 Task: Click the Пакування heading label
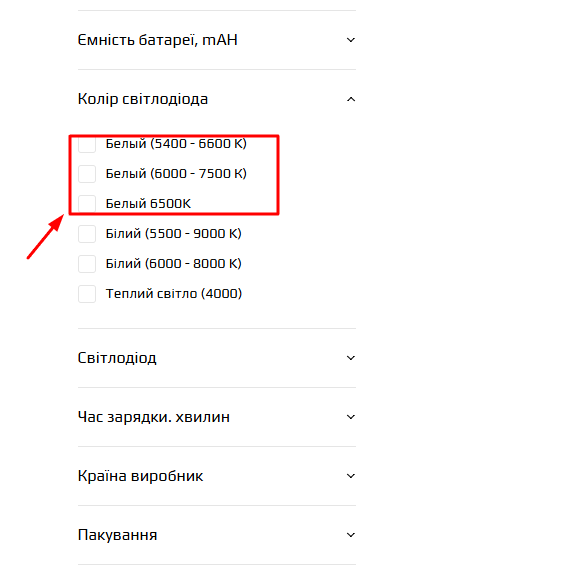pyautogui.click(x=117, y=535)
